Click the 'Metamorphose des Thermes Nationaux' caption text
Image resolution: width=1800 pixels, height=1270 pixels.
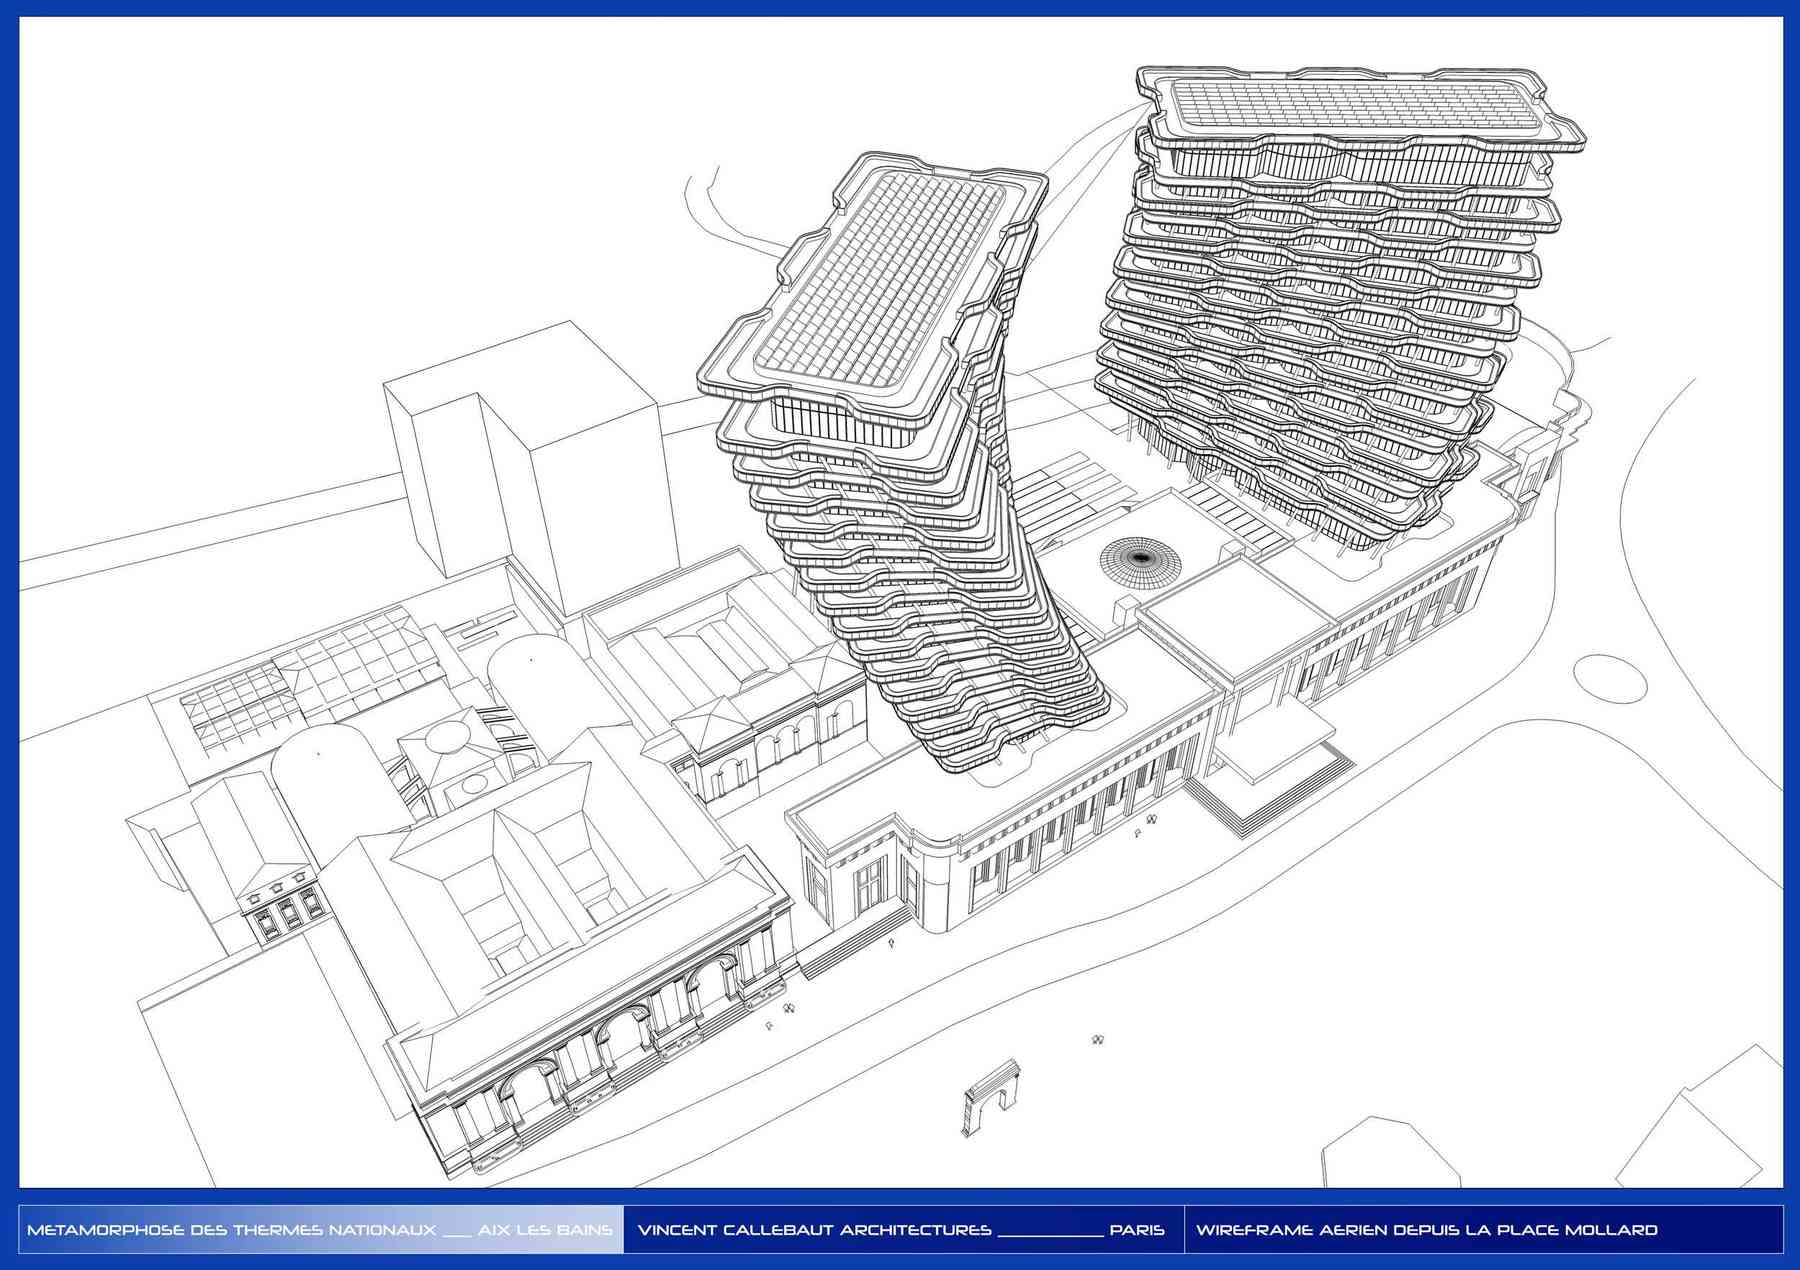point(231,1230)
